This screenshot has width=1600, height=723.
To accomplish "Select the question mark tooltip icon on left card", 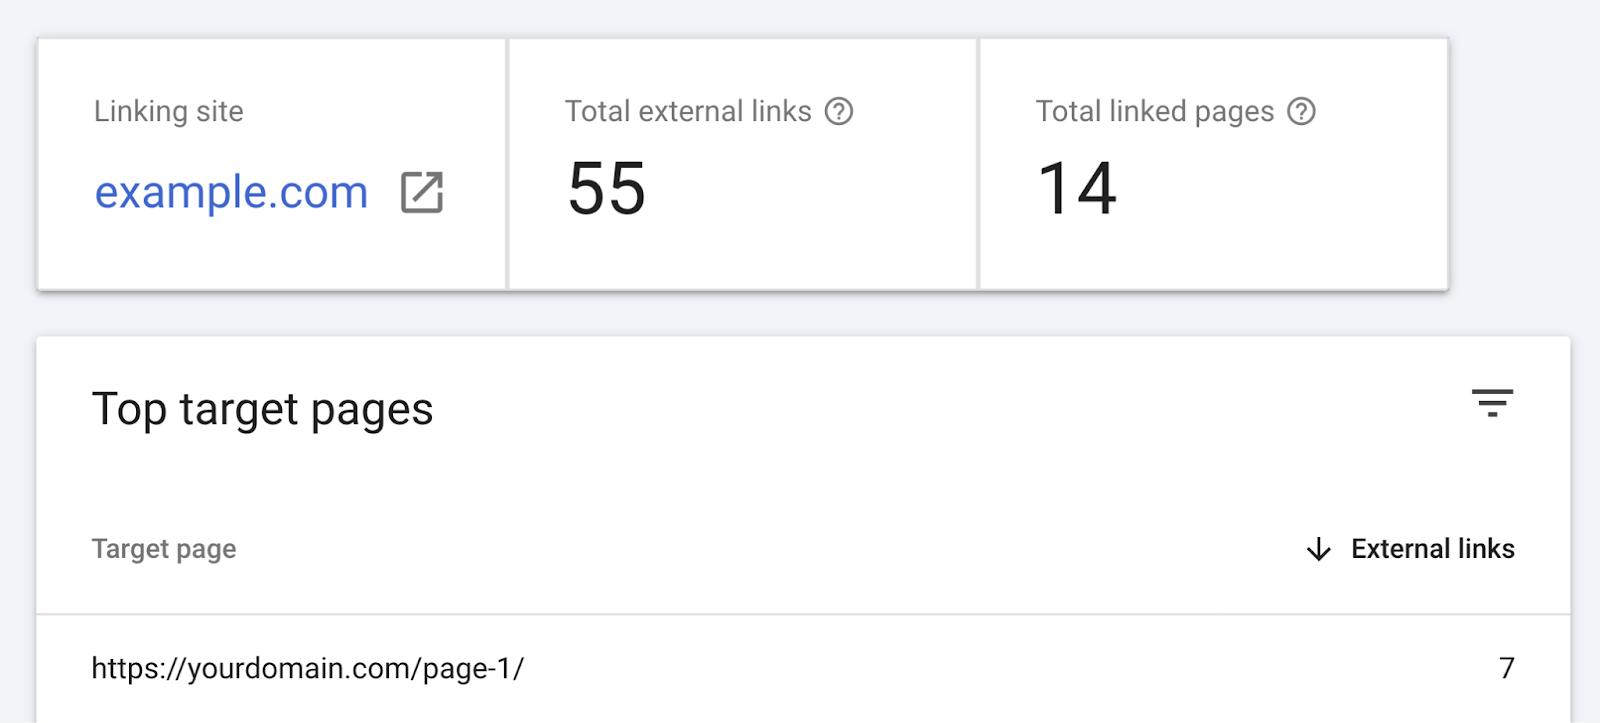I will pyautogui.click(x=841, y=111).
